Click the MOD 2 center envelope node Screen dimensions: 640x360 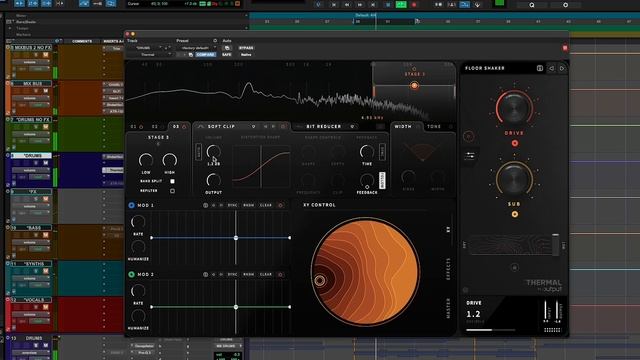(x=236, y=307)
